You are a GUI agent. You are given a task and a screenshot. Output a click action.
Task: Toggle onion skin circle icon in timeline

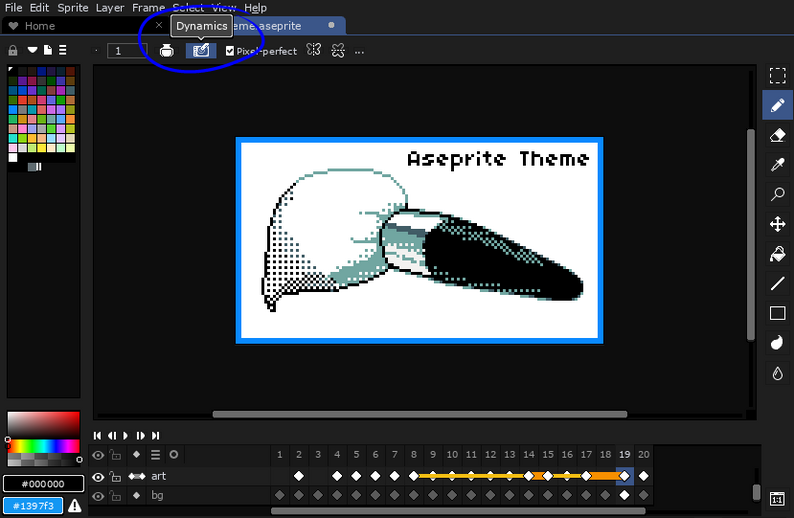(174, 454)
